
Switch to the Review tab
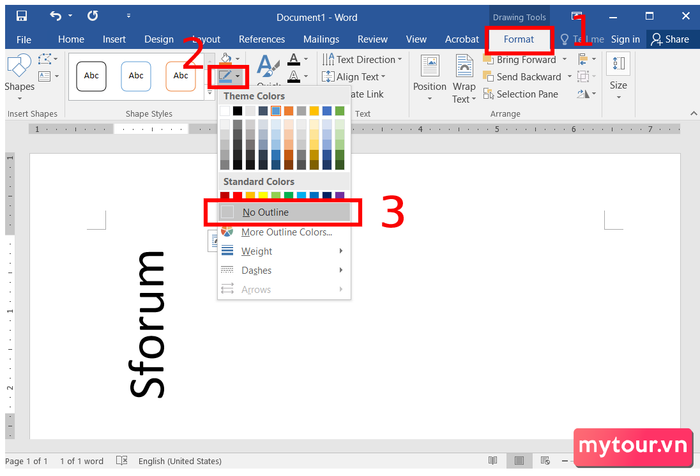(372, 39)
